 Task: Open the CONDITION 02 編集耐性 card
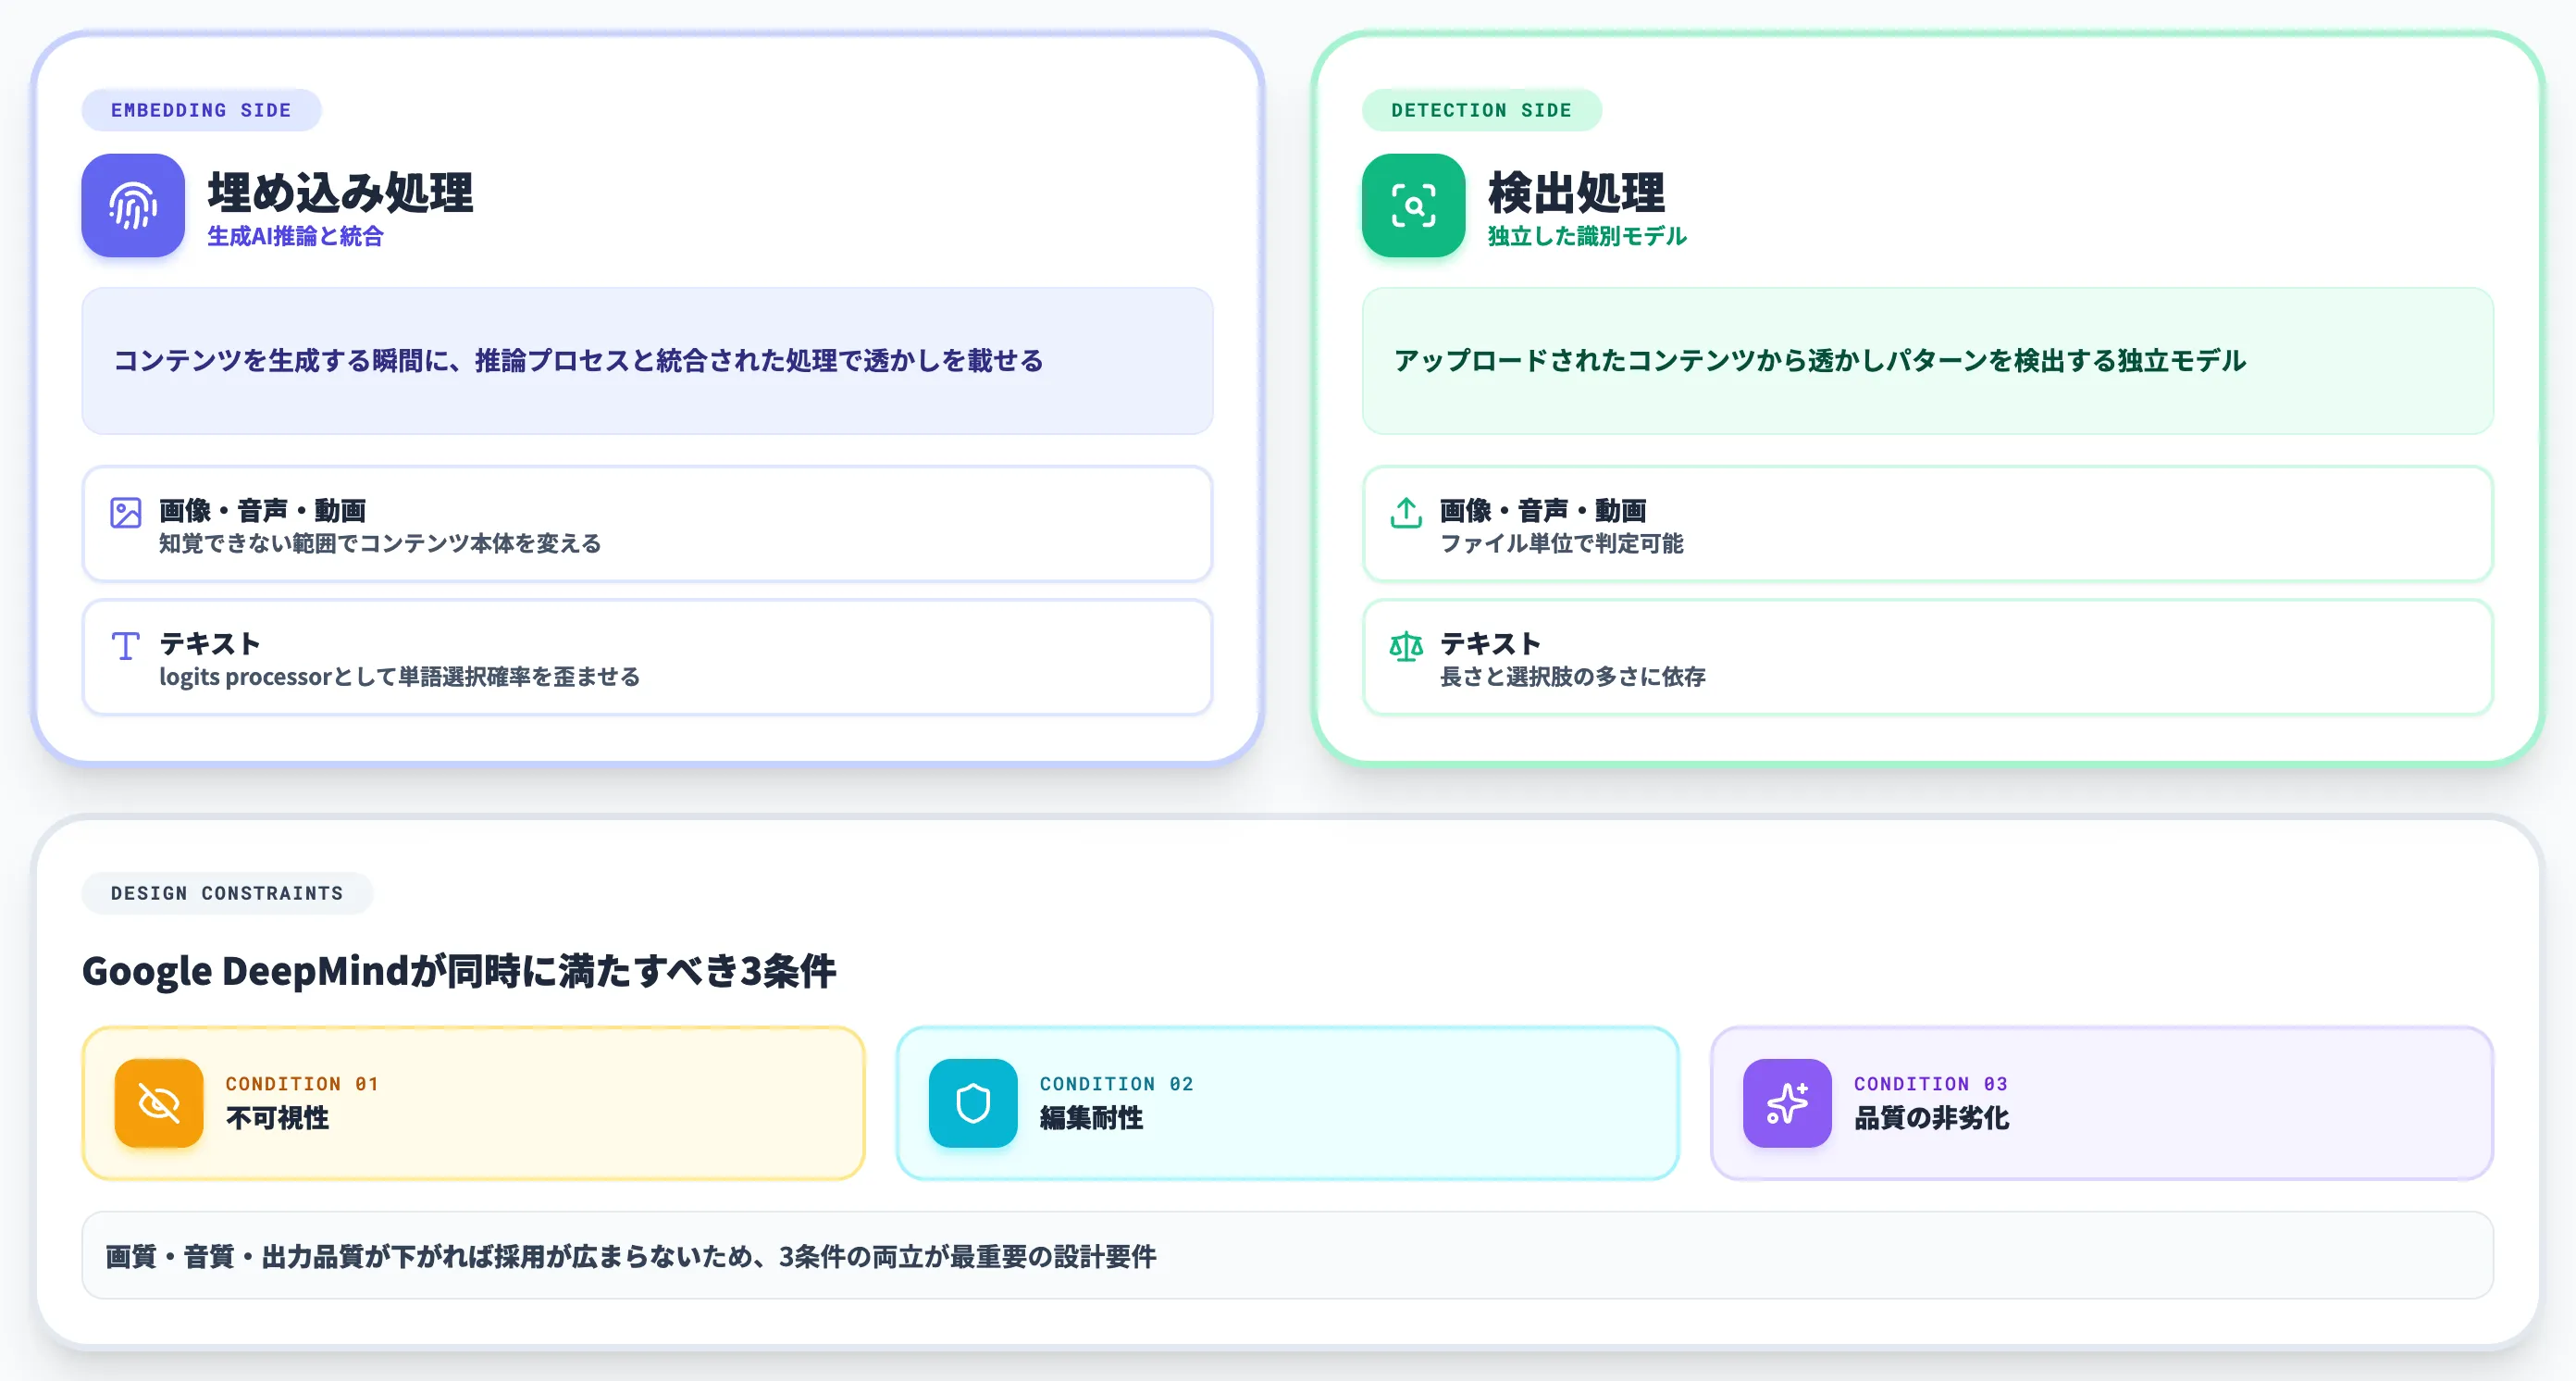[1287, 1103]
